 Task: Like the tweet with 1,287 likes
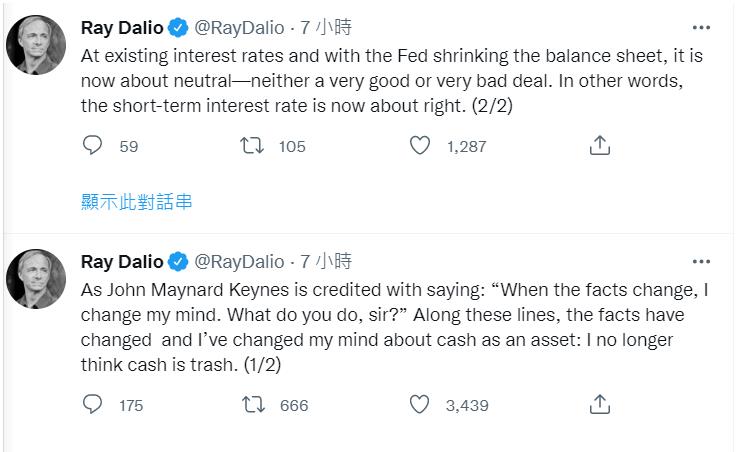[420, 146]
